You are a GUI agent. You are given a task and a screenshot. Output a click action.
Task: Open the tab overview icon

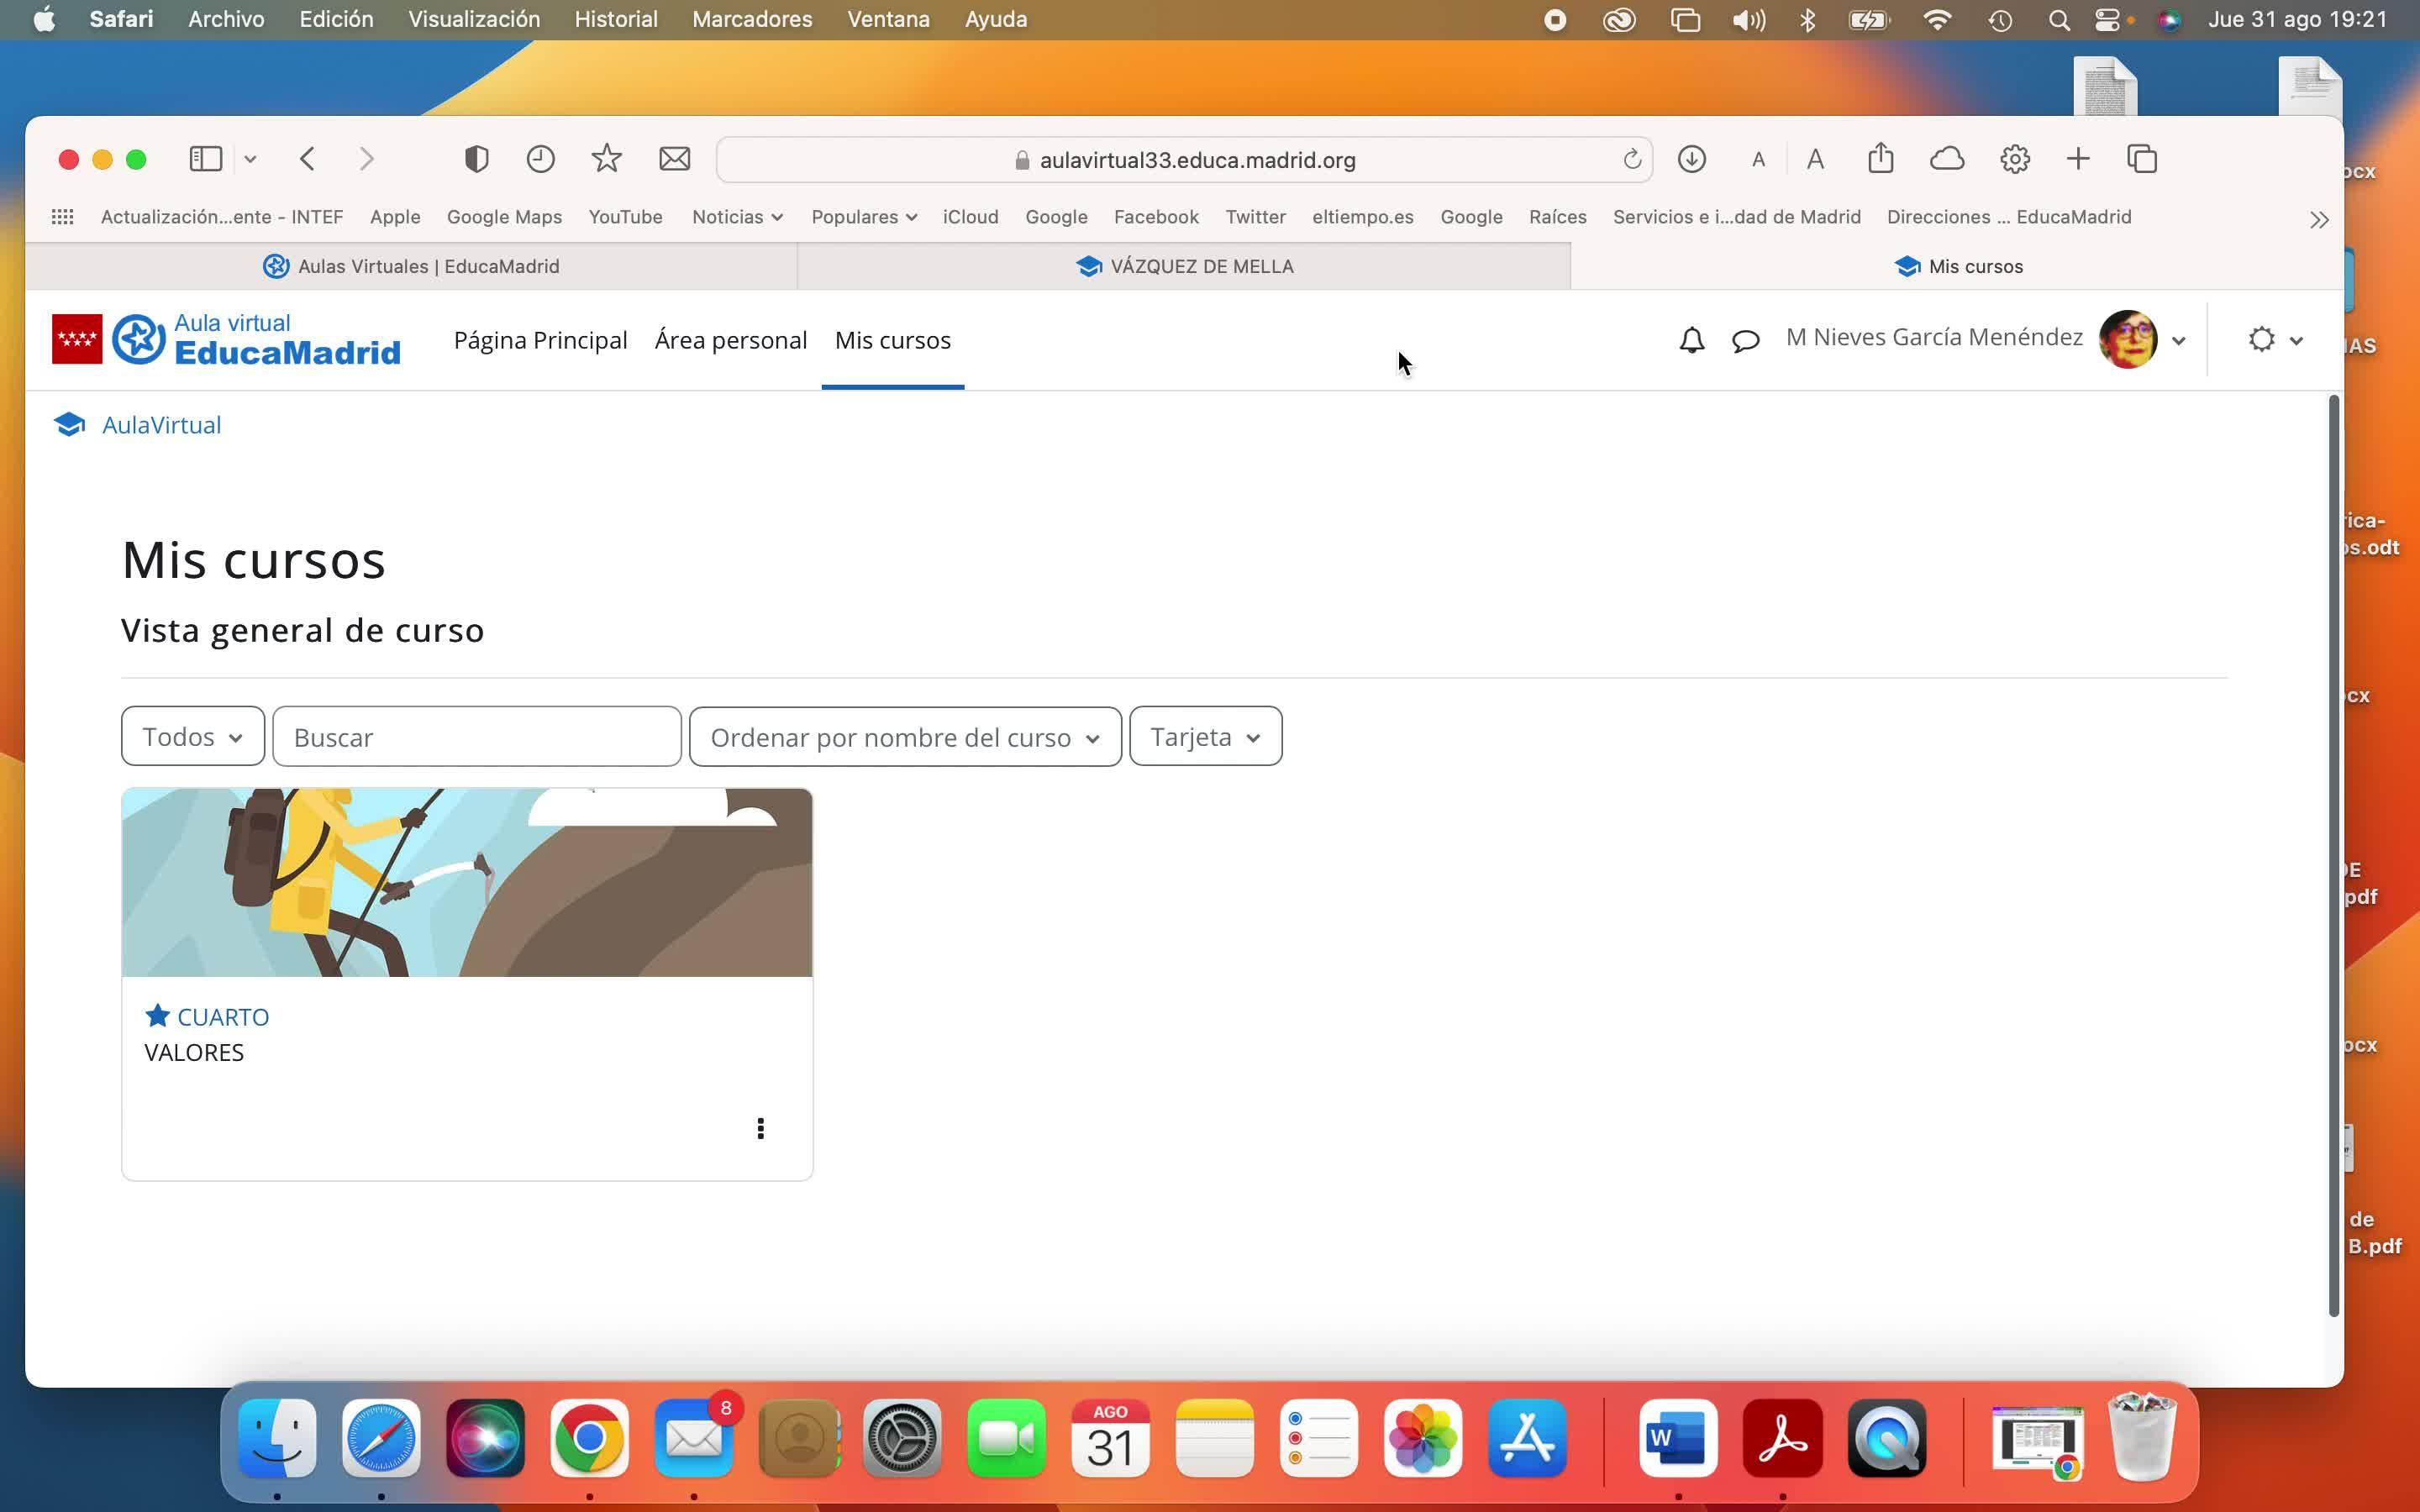click(x=2142, y=159)
